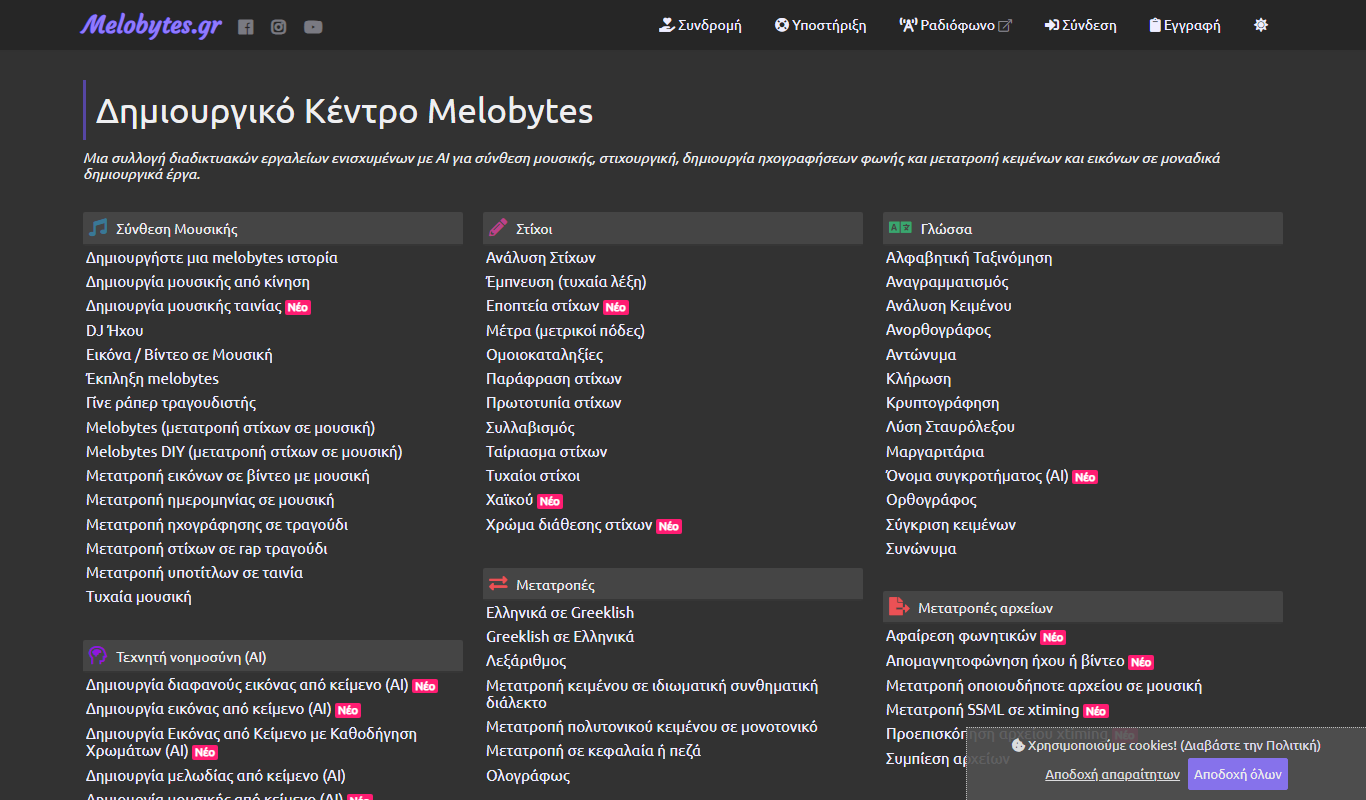The image size is (1366, 800).
Task: Open Απομαγνητοφώνηση ήχου ή βίντεο
Action: (1005, 661)
